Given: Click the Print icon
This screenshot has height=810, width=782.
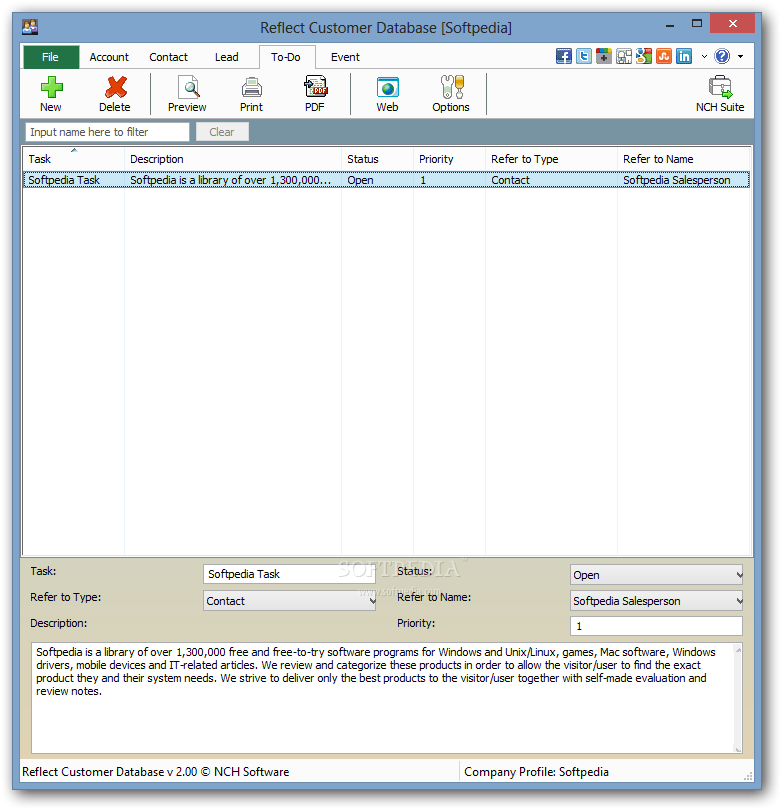Looking at the screenshot, I should point(252,87).
